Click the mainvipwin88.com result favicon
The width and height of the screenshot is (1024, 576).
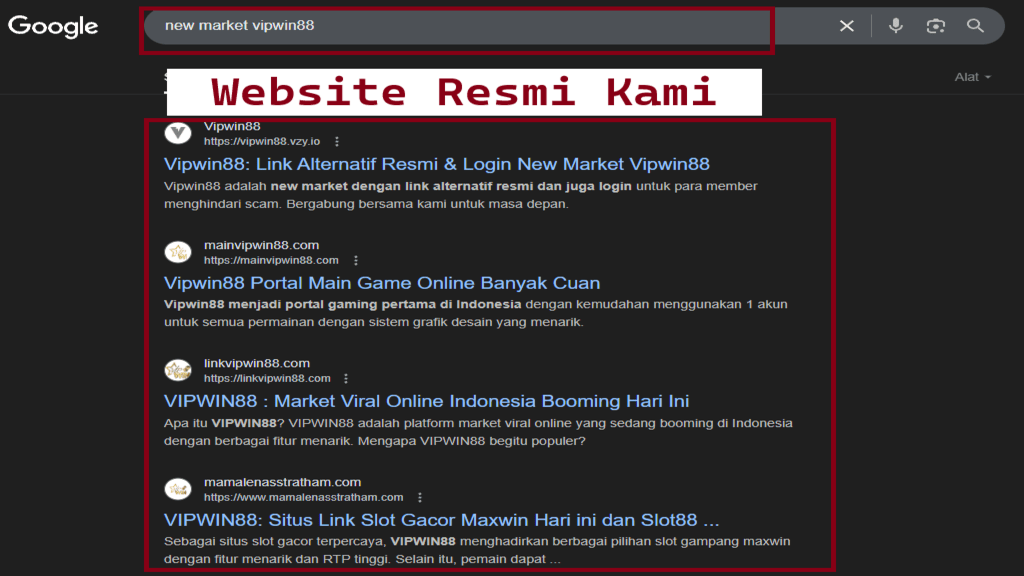pyautogui.click(x=178, y=251)
